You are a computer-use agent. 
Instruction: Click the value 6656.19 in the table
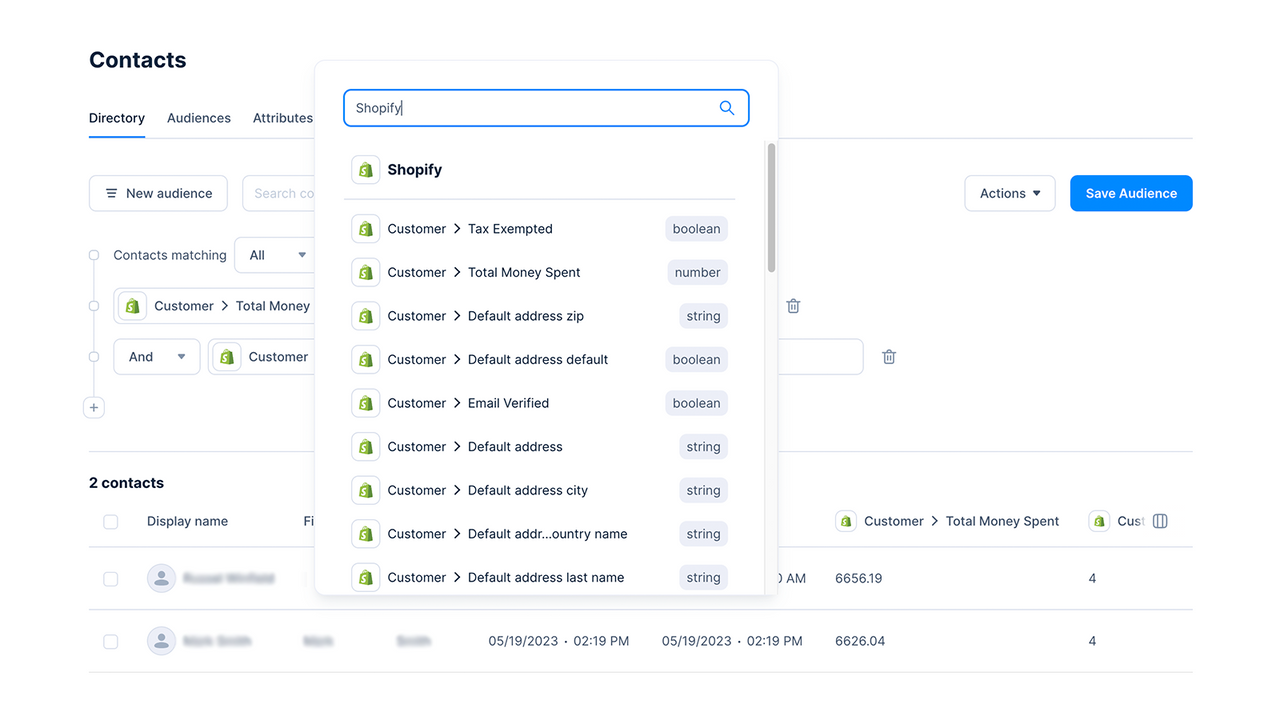coord(859,578)
